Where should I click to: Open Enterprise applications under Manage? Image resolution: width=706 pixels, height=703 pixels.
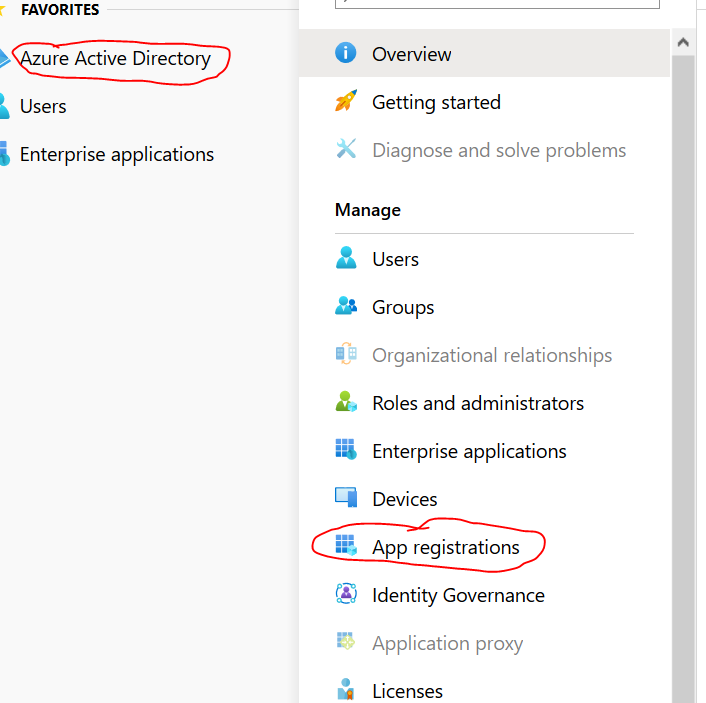point(468,451)
